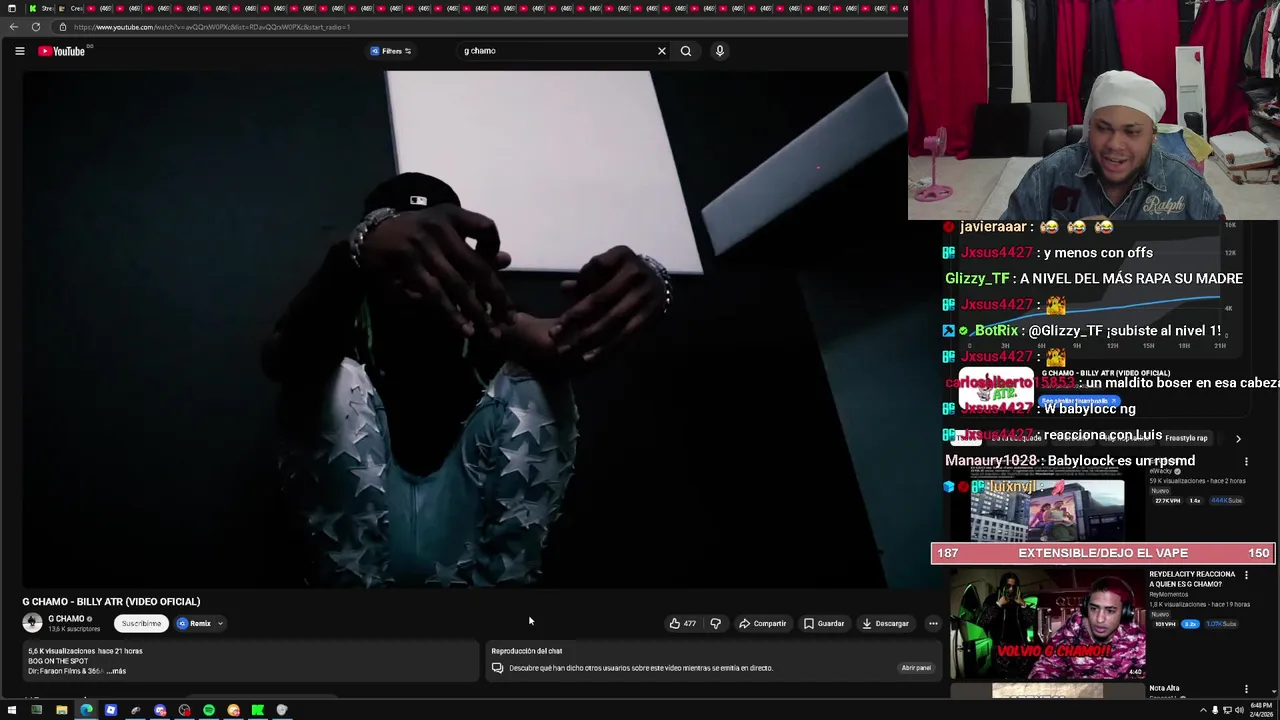The height and width of the screenshot is (720, 1280).
Task: Open the YouTube hamburger guide menu
Action: pyautogui.click(x=19, y=51)
